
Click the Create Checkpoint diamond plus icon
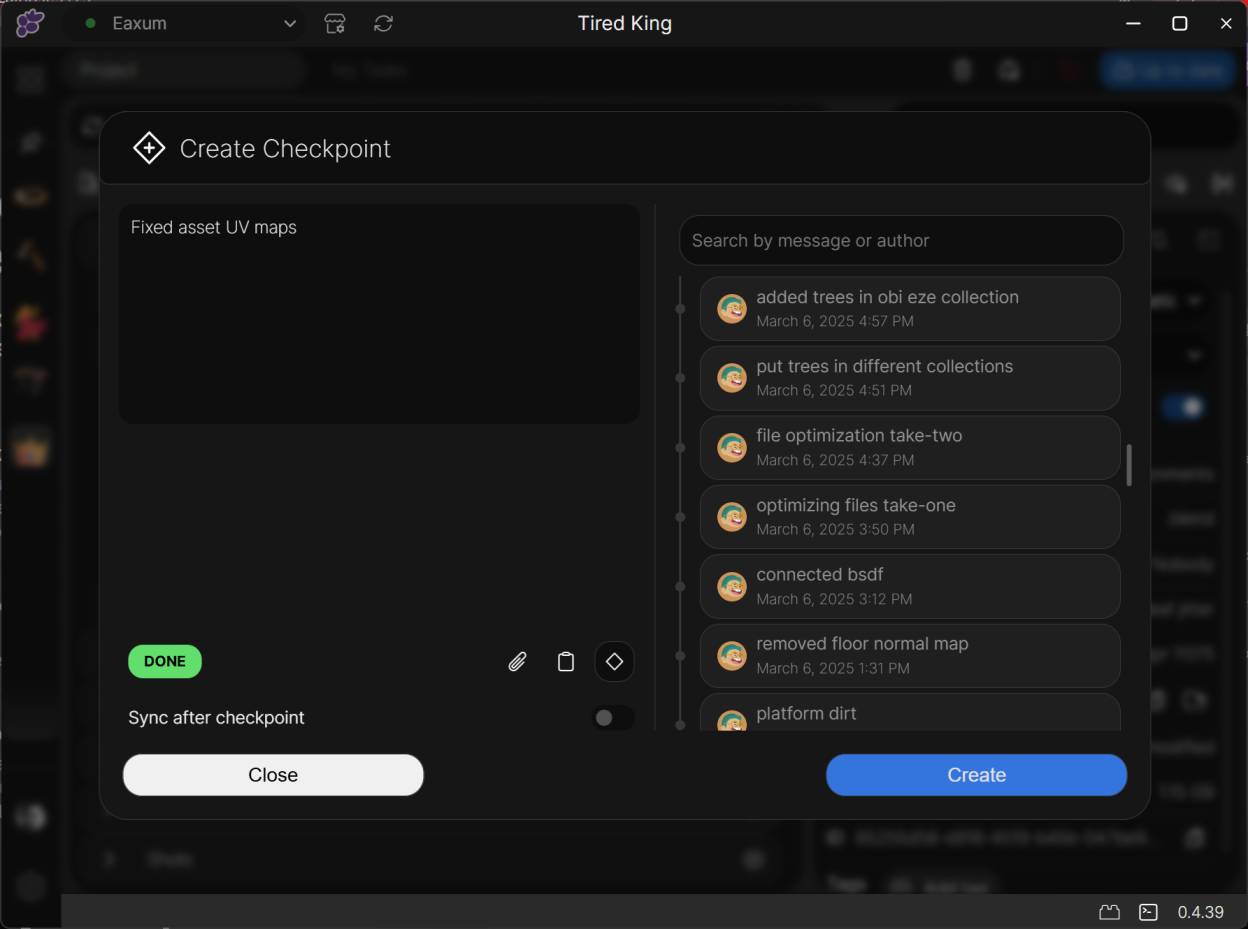coord(149,148)
